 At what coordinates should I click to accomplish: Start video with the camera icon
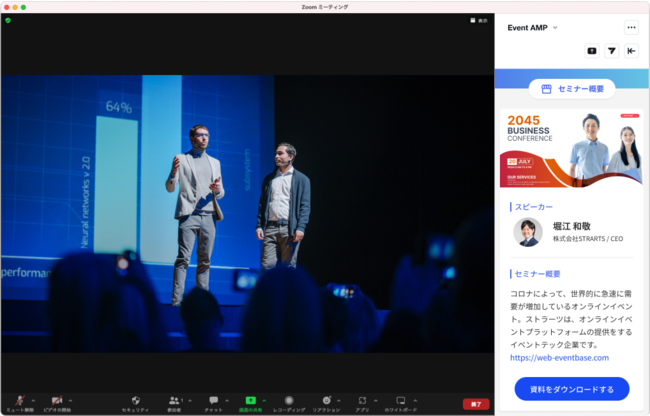coord(57,400)
